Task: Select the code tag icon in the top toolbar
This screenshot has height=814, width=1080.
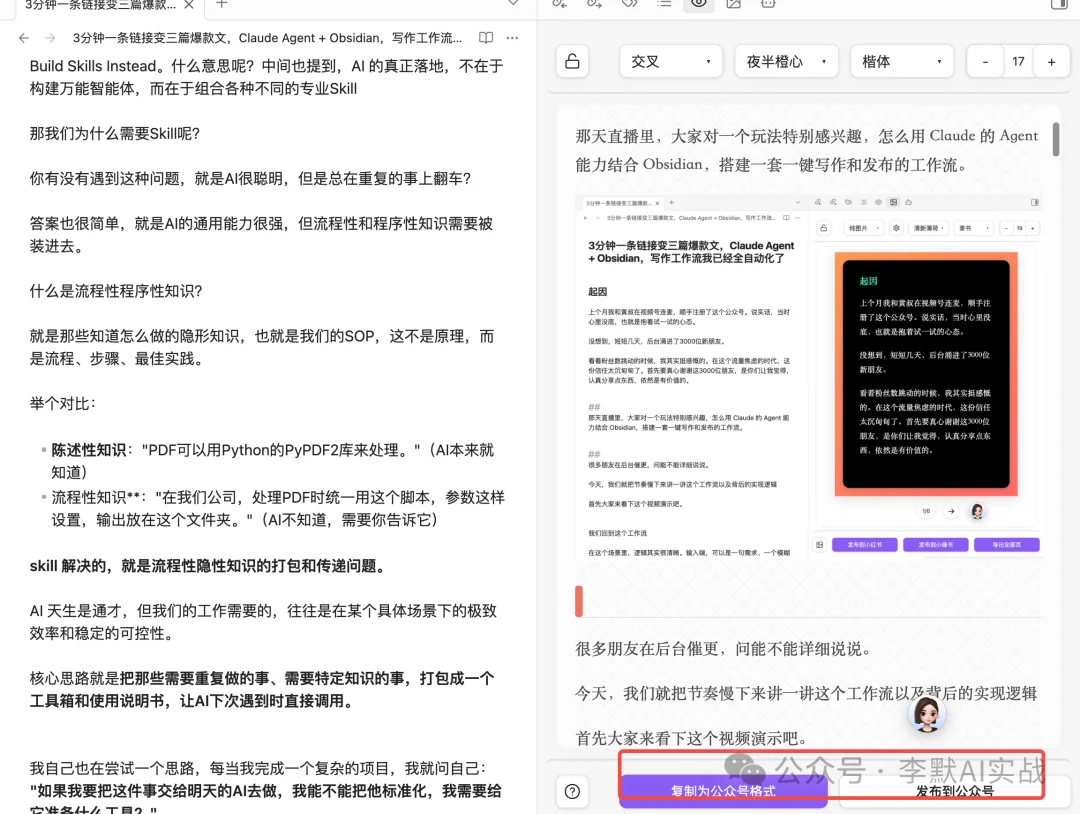Action: click(627, 6)
